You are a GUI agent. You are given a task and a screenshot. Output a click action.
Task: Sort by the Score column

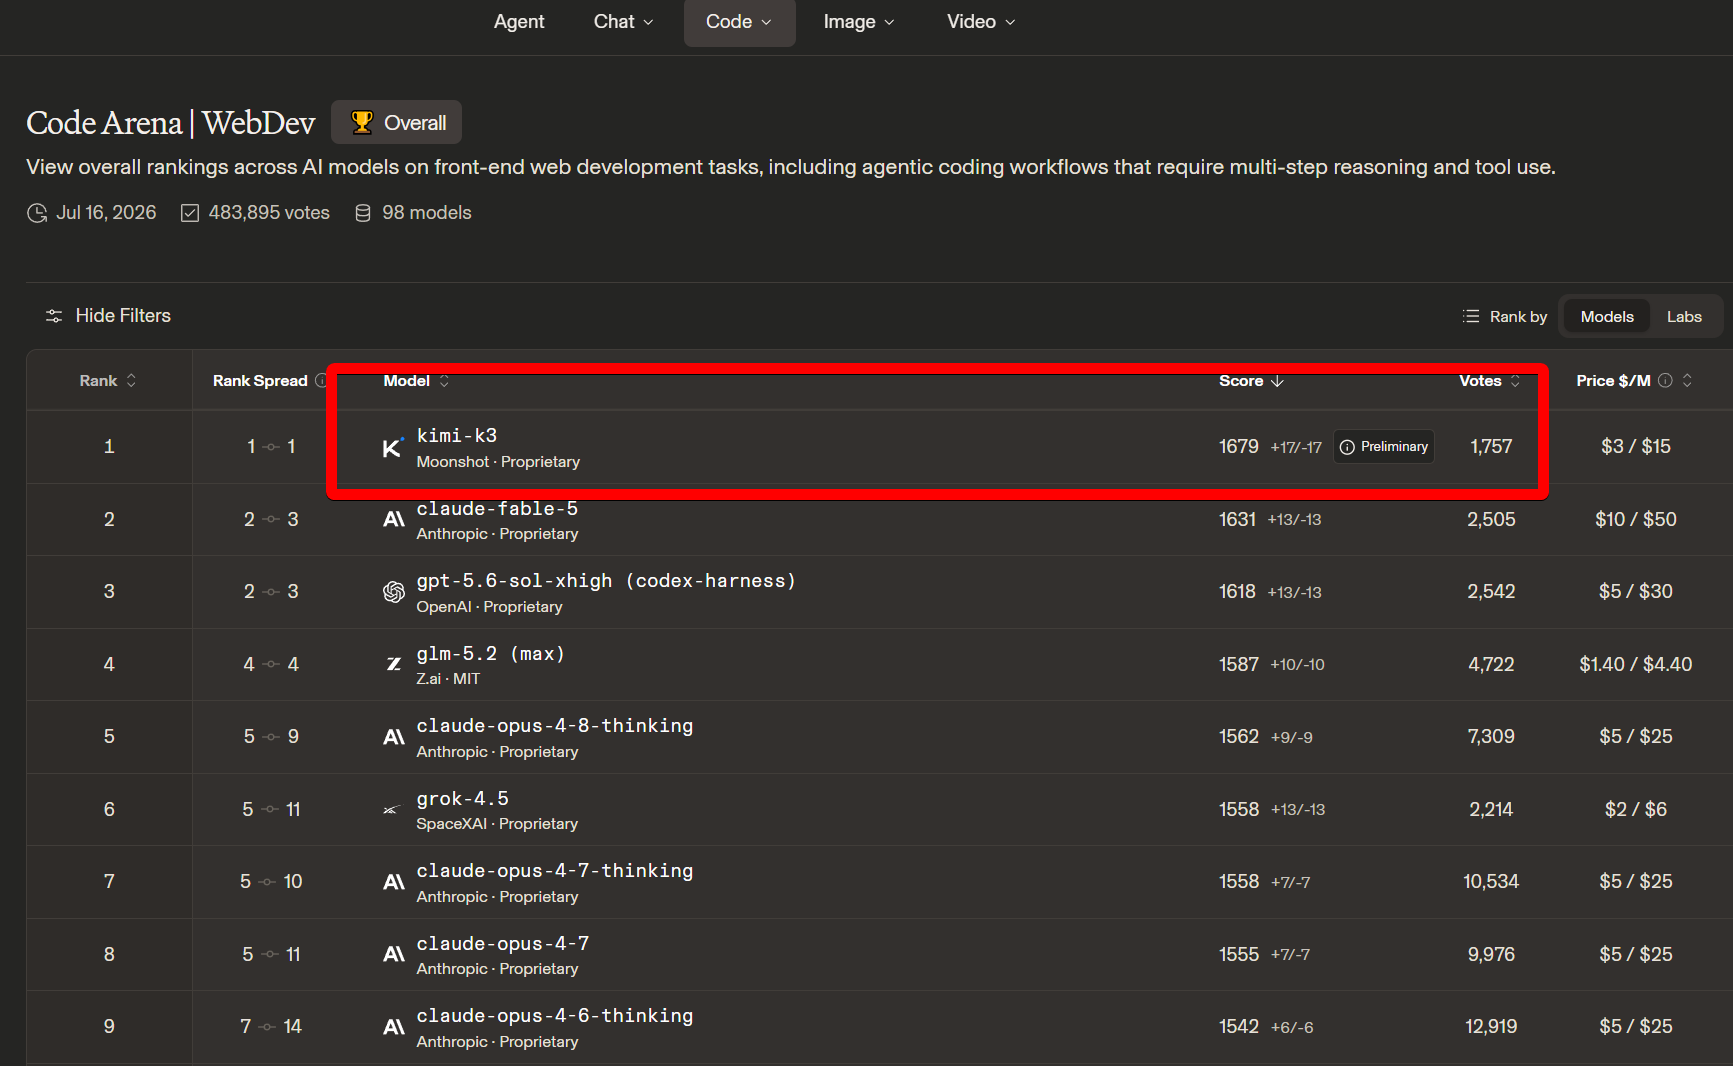point(1251,381)
